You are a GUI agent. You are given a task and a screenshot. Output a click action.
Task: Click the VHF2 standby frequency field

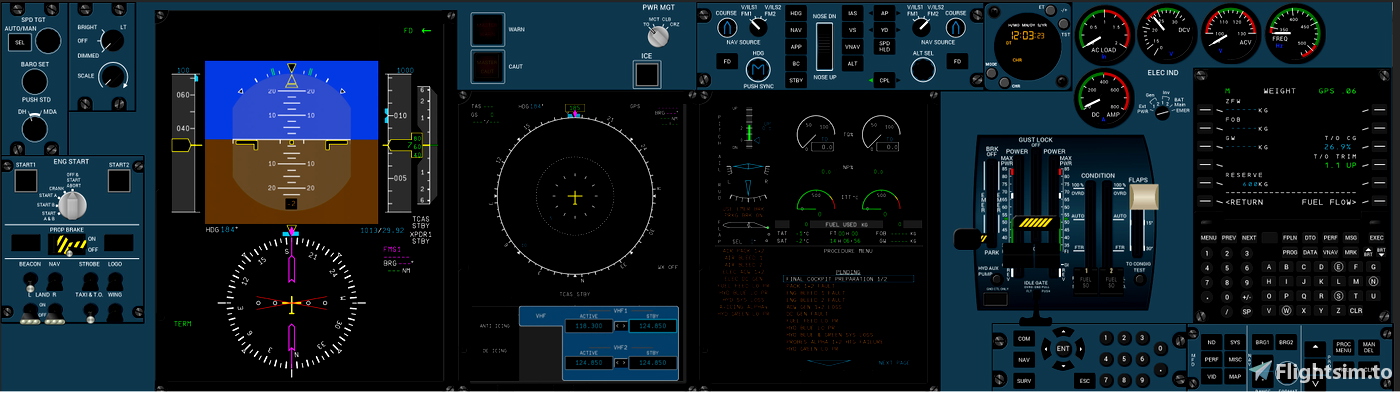(x=654, y=362)
